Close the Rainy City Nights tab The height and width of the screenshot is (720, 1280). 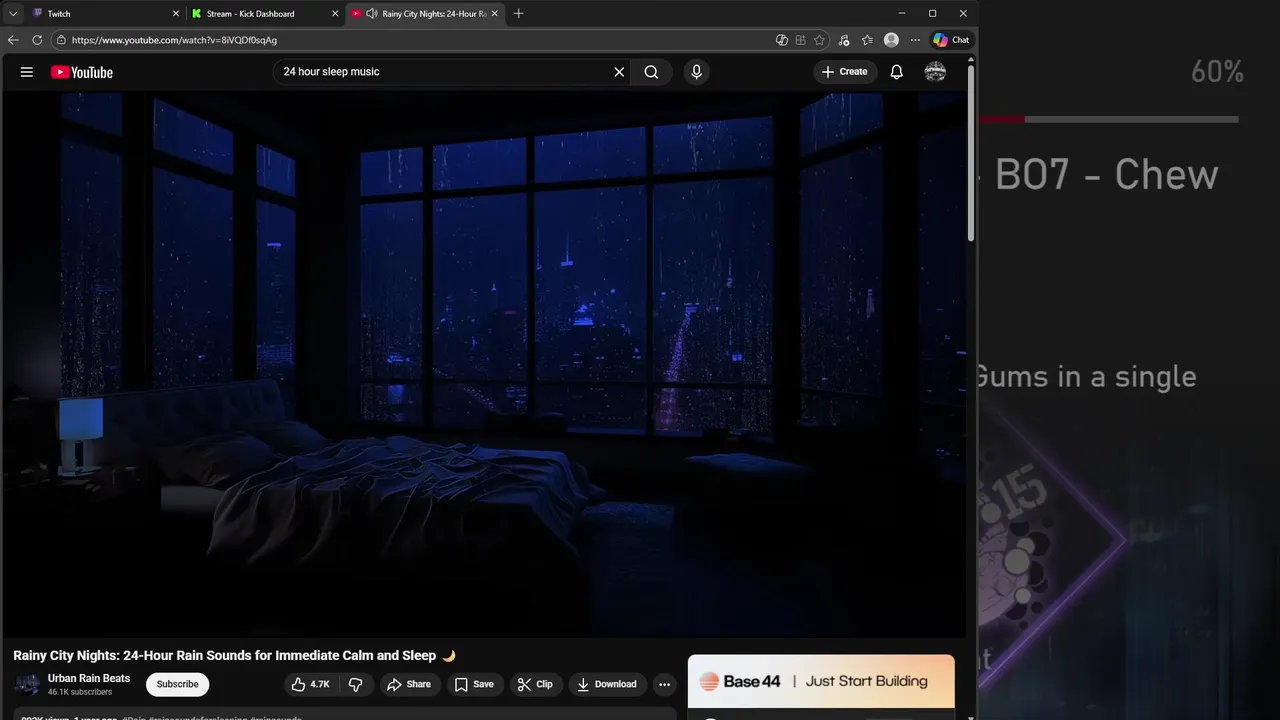494,14
